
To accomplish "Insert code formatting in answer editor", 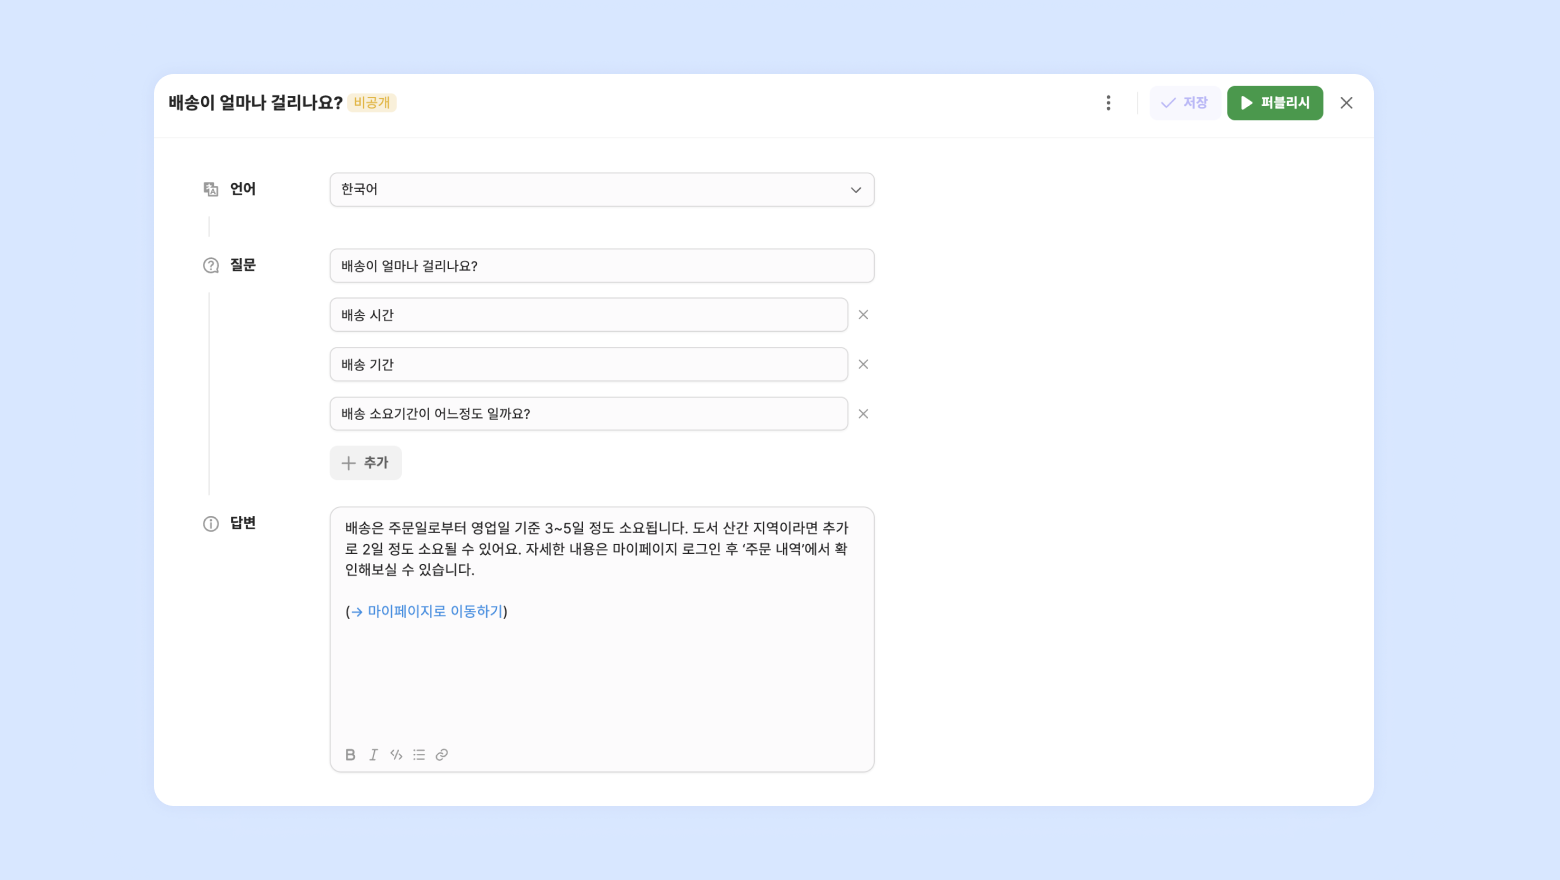I will [396, 755].
